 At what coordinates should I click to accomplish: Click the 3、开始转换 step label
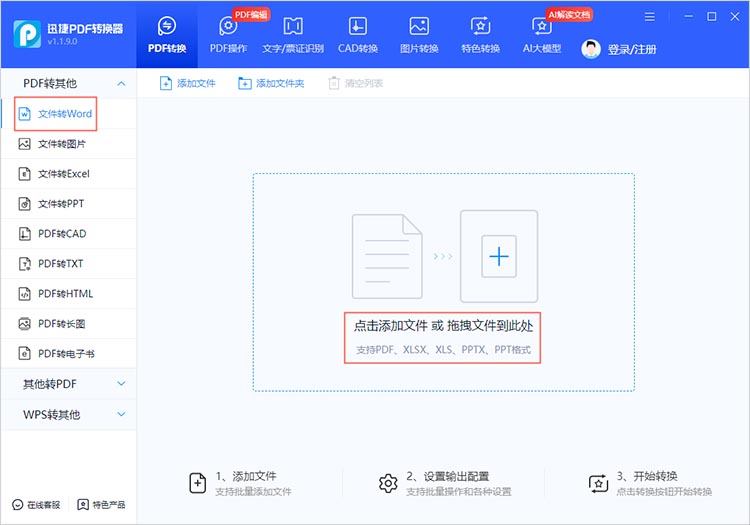[647, 476]
